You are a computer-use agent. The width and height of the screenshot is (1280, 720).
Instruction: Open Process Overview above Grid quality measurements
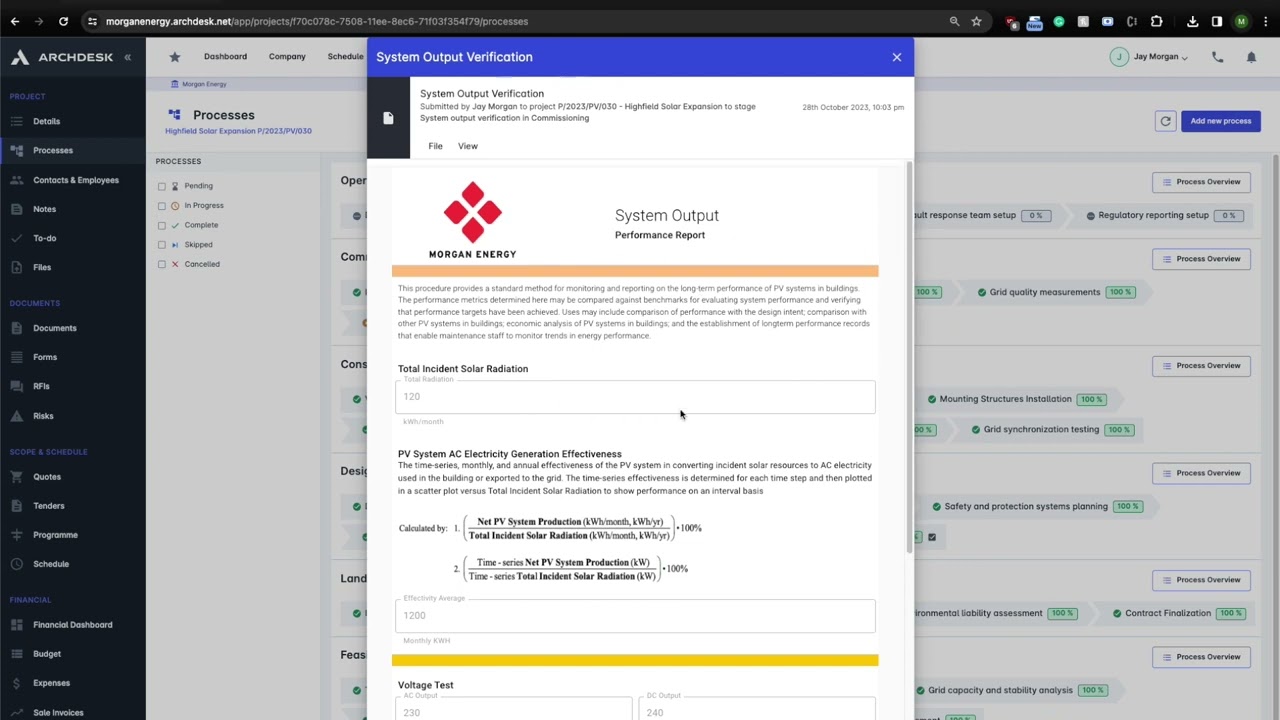click(1201, 259)
